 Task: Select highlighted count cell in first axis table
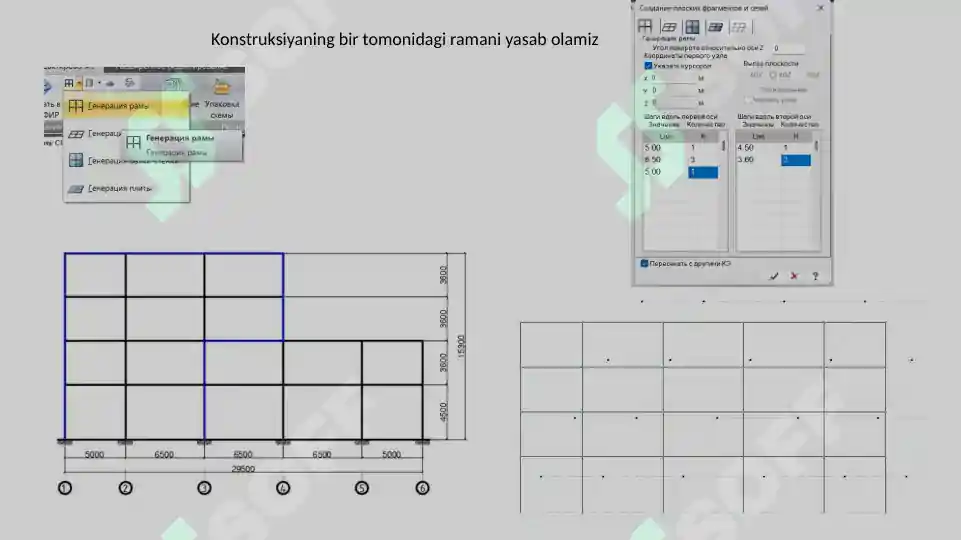coord(703,172)
